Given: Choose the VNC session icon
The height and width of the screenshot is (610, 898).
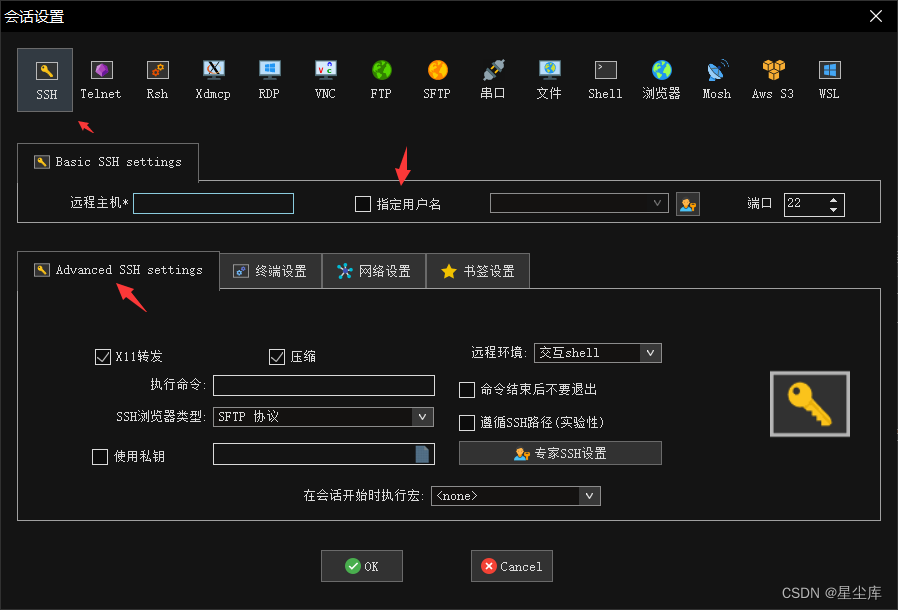Looking at the screenshot, I should click(x=324, y=80).
